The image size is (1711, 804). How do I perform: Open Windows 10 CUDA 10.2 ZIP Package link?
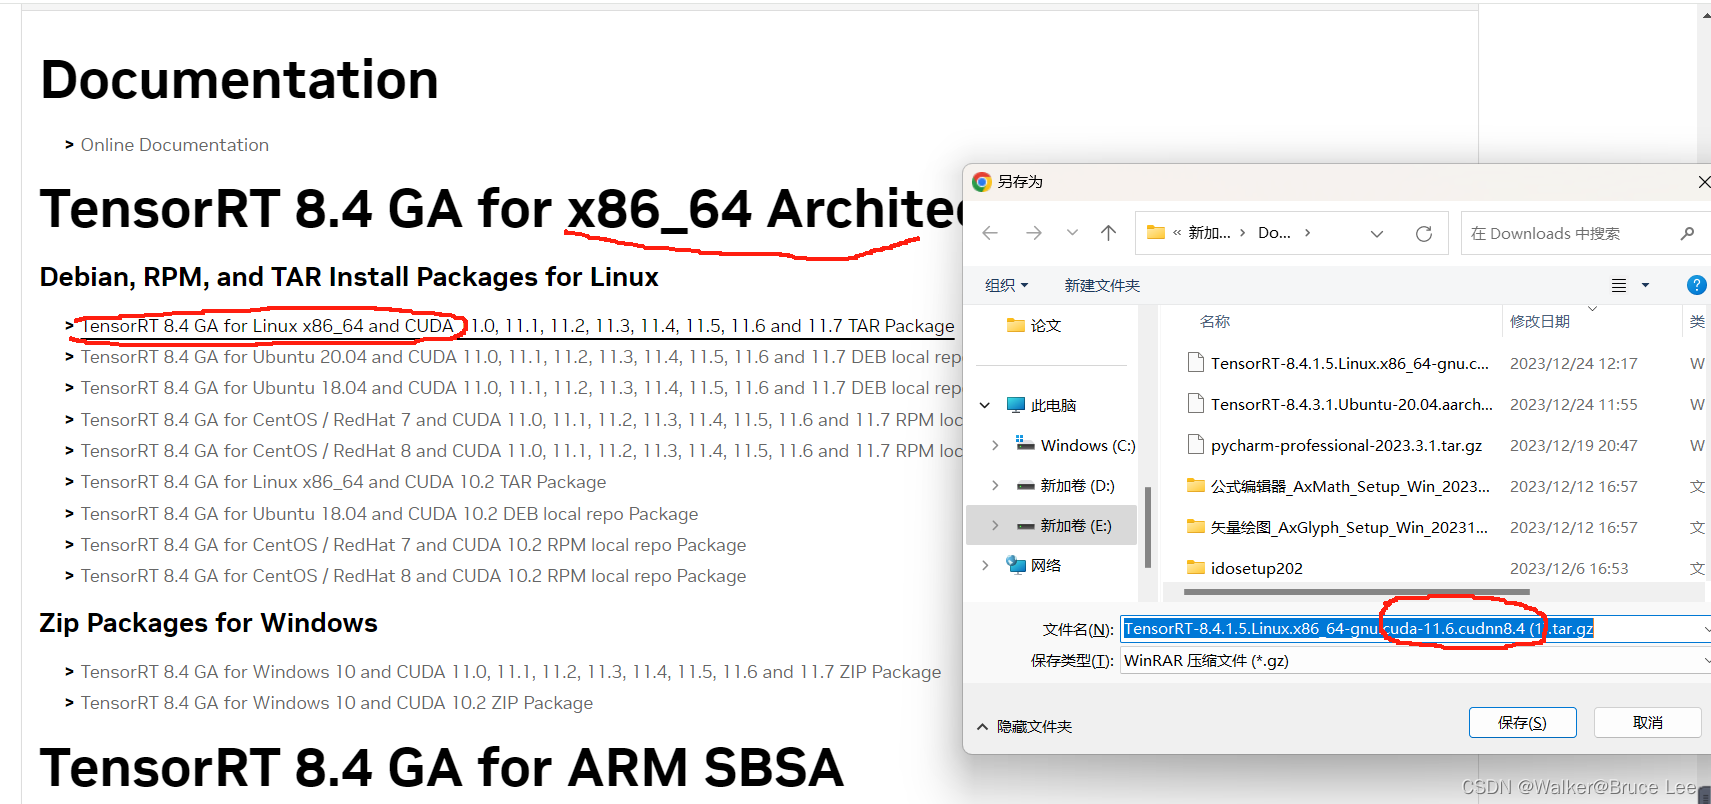[x=337, y=703]
